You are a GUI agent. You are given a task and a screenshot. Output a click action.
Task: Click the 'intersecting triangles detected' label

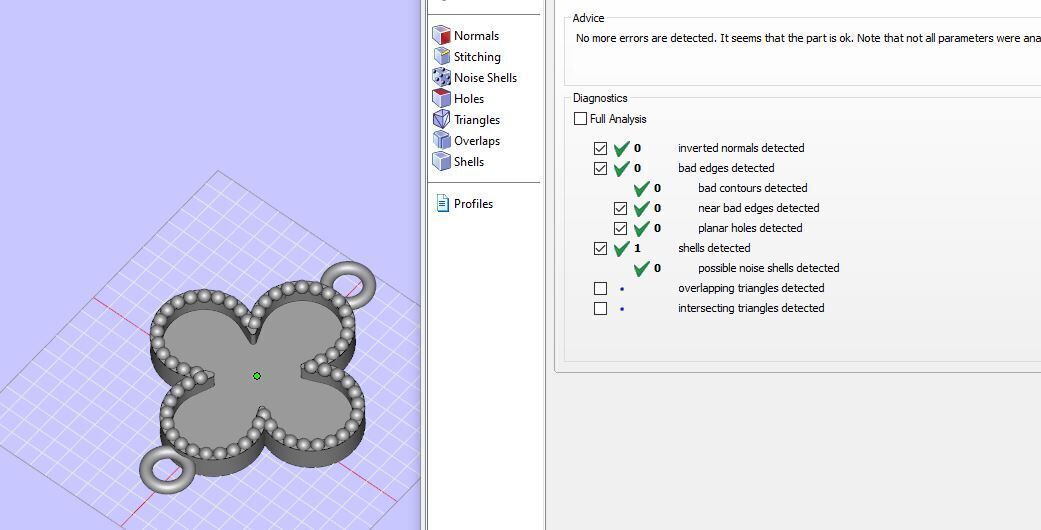pos(751,308)
